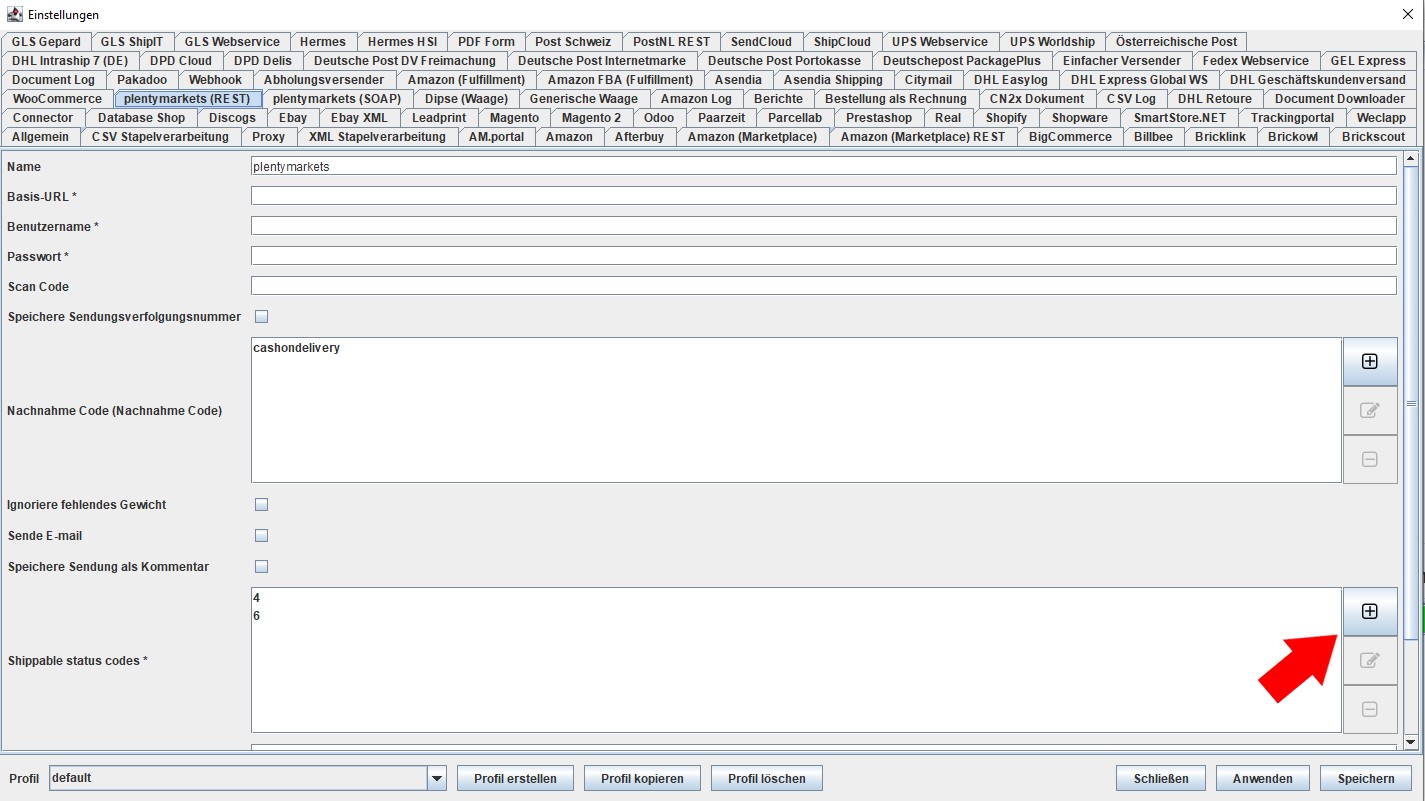Screen dimensions: 1425x801
Task: Edit the selected Shippable status code
Action: click(x=1370, y=660)
